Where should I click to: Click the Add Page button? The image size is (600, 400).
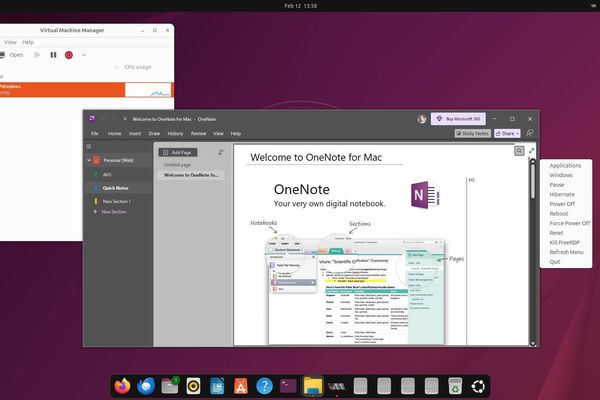178,152
